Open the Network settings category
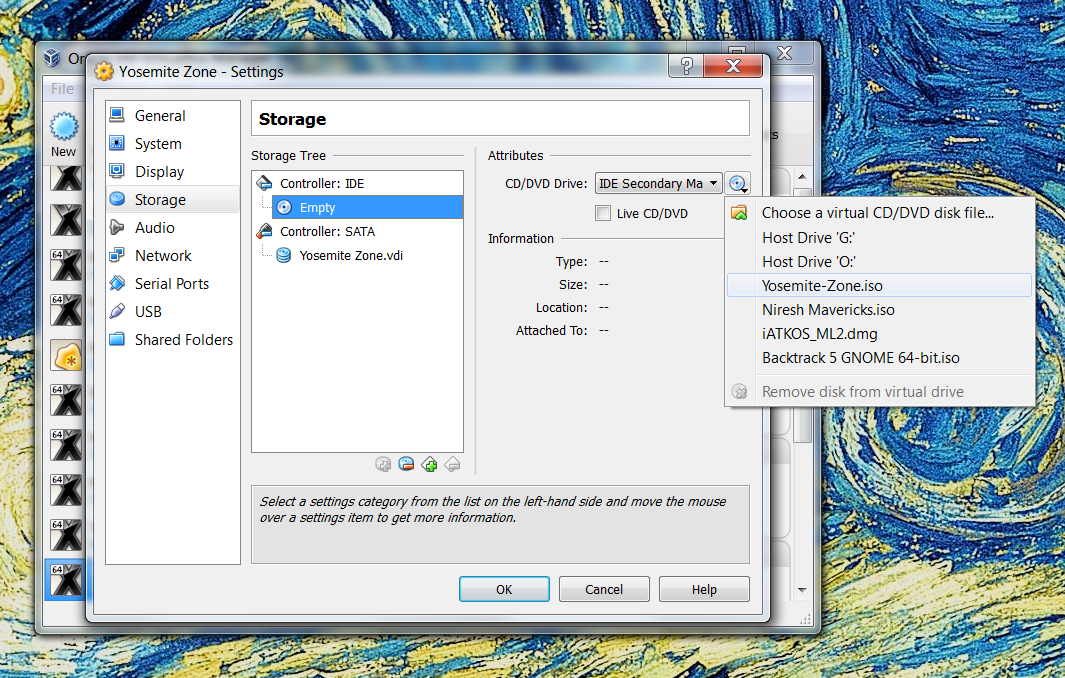 coord(173,255)
